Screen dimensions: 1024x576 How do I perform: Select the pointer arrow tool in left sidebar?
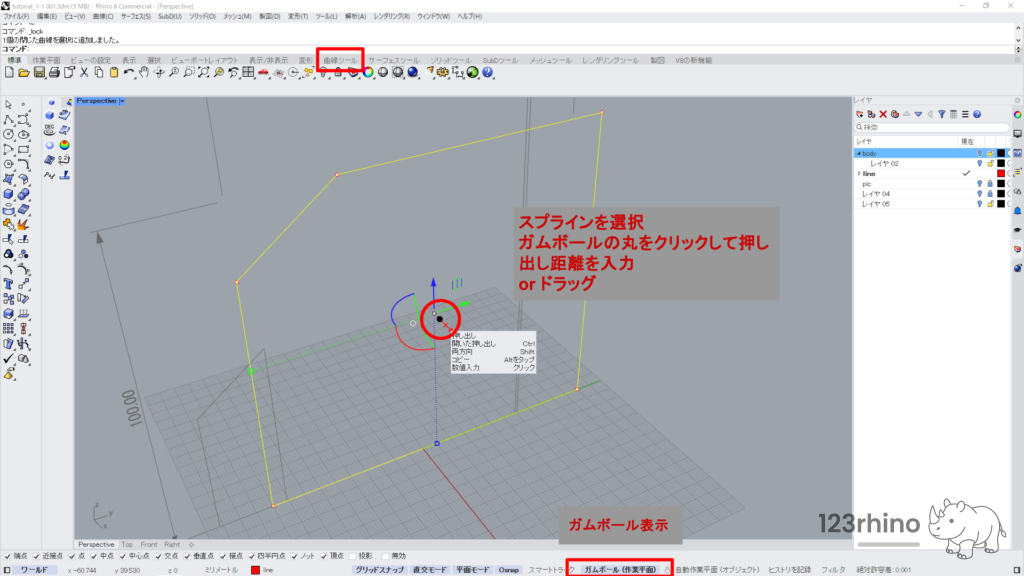click(x=8, y=104)
